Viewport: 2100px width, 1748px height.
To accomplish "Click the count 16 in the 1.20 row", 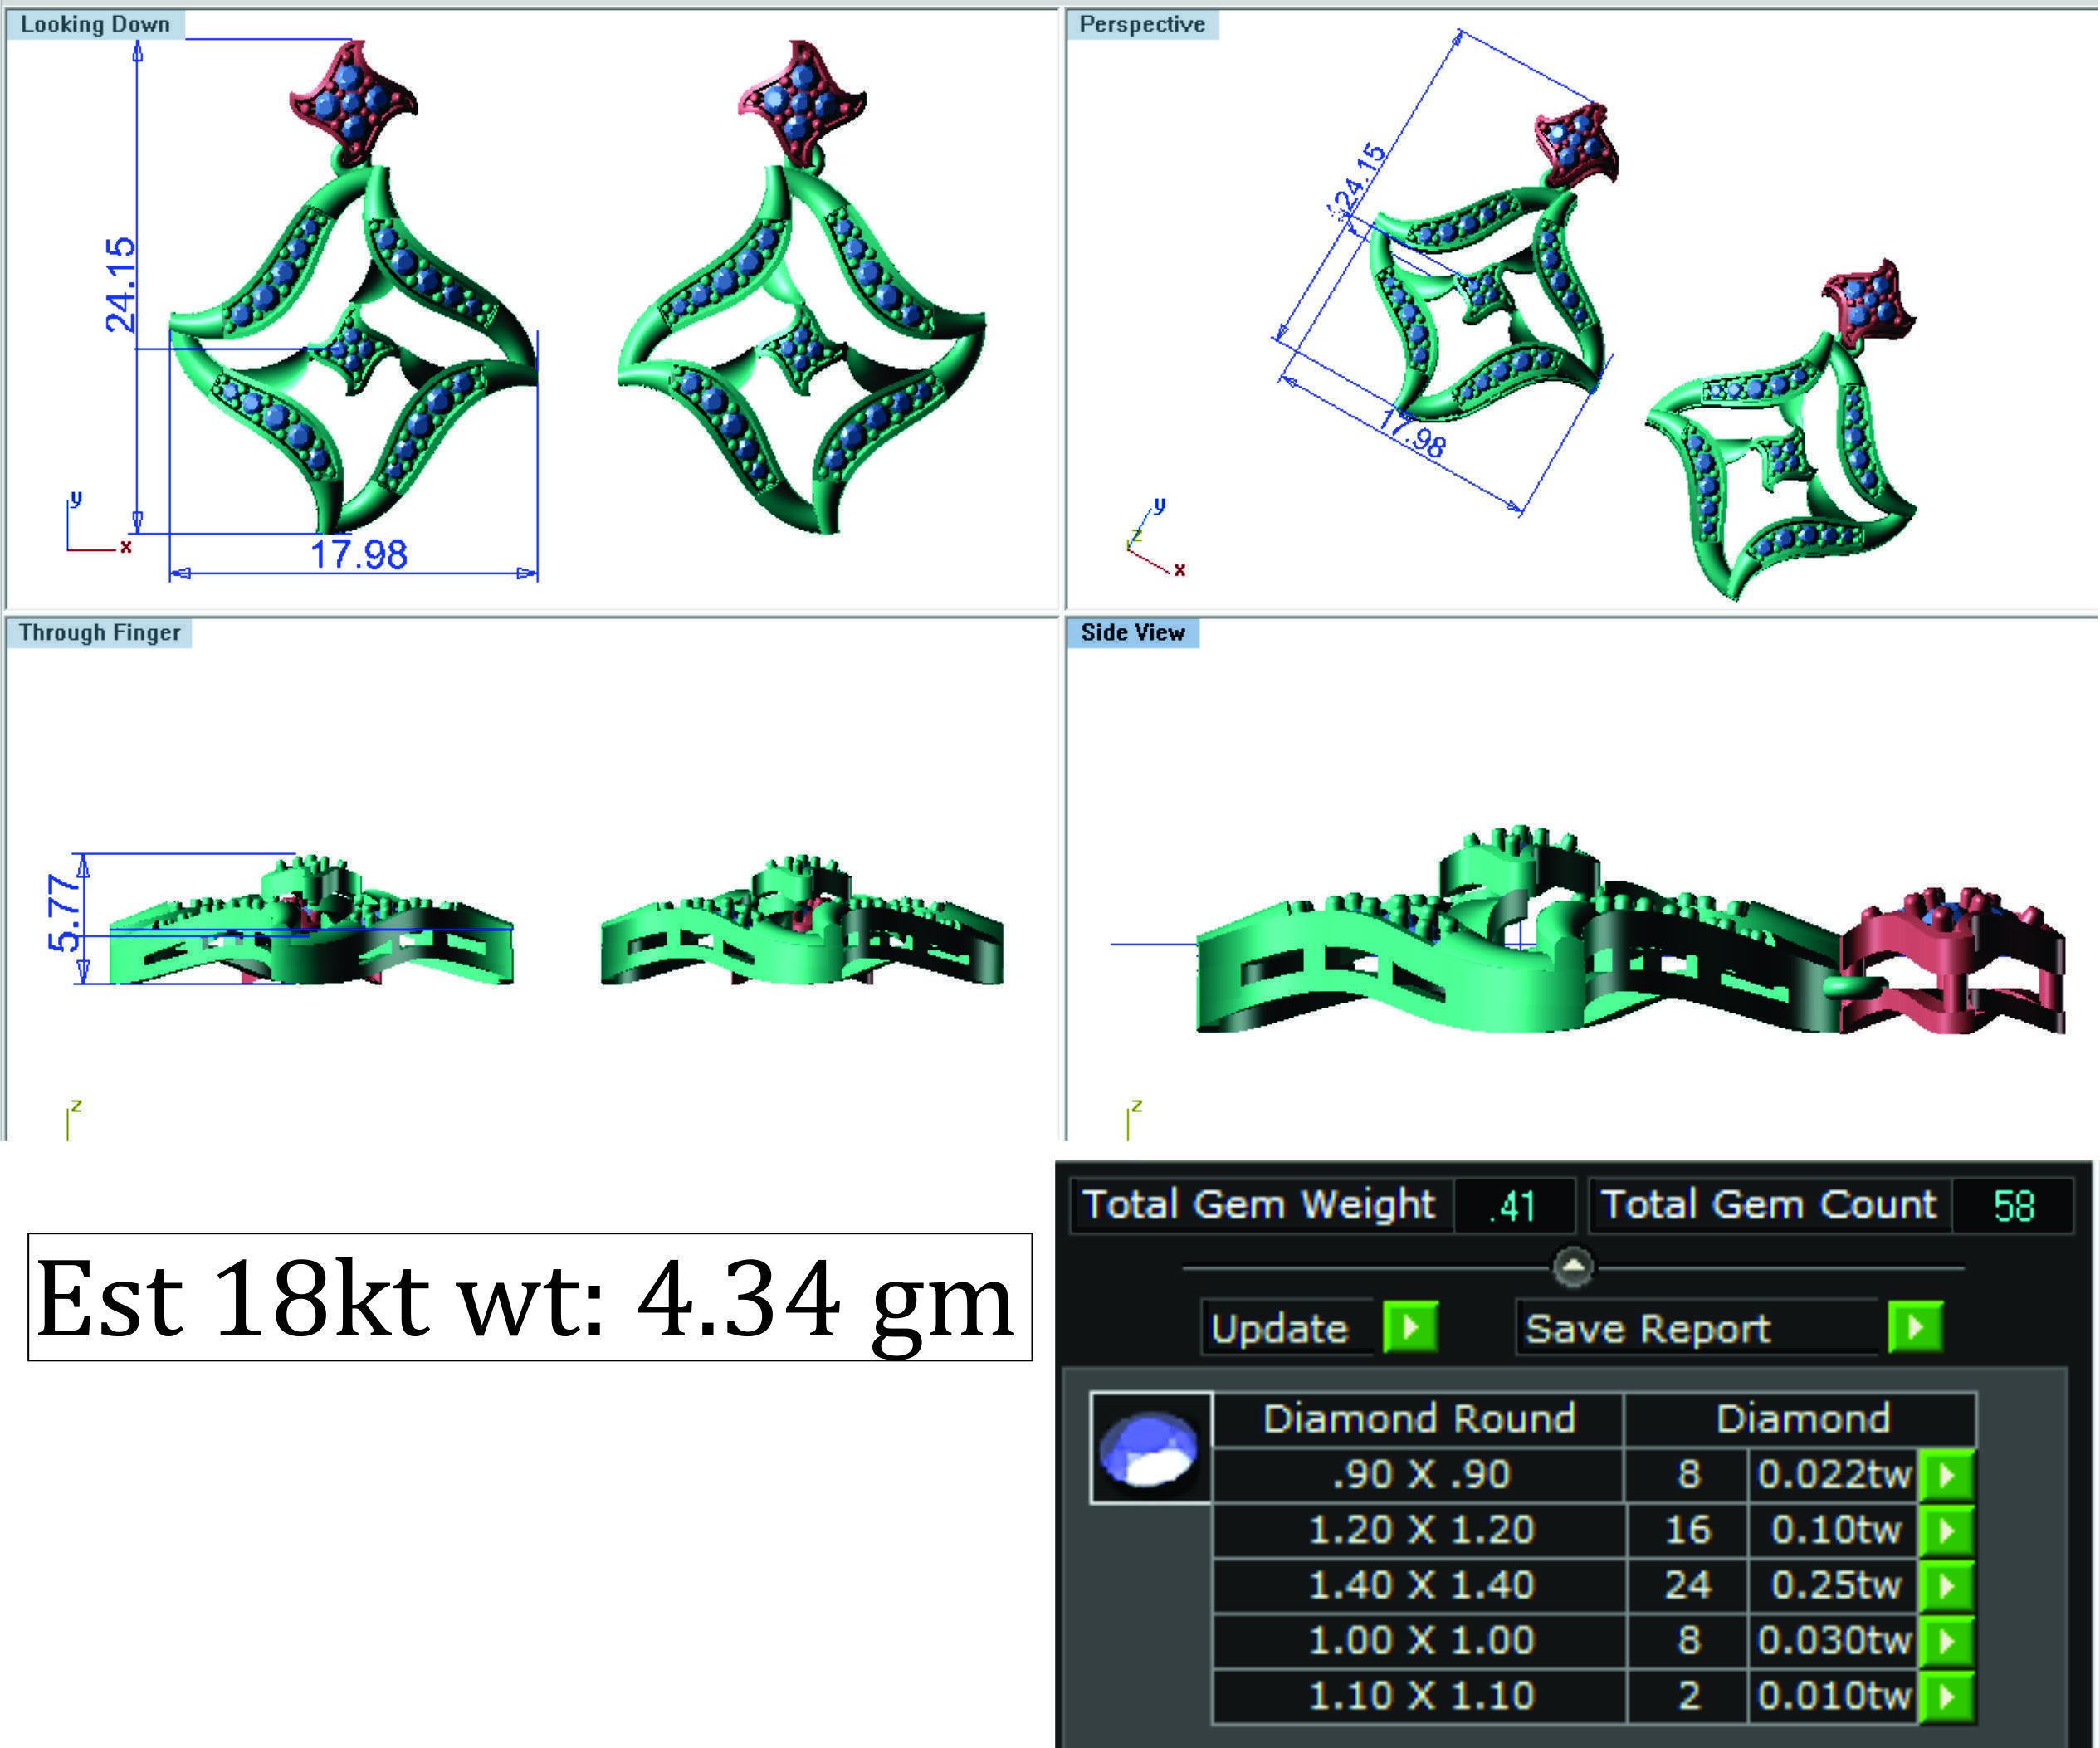I will [1688, 1530].
